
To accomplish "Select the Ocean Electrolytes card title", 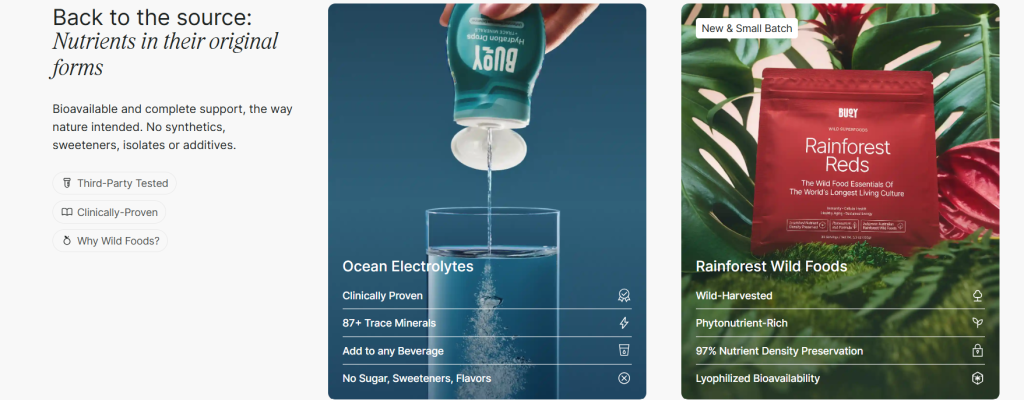I will [x=408, y=266].
